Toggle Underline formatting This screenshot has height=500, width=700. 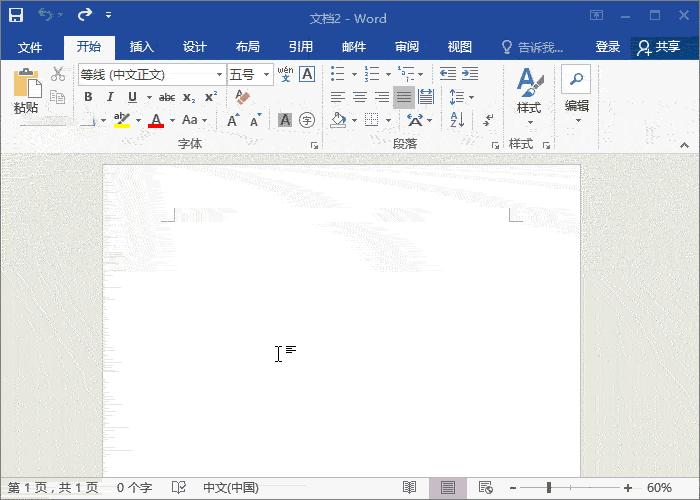tap(132, 97)
